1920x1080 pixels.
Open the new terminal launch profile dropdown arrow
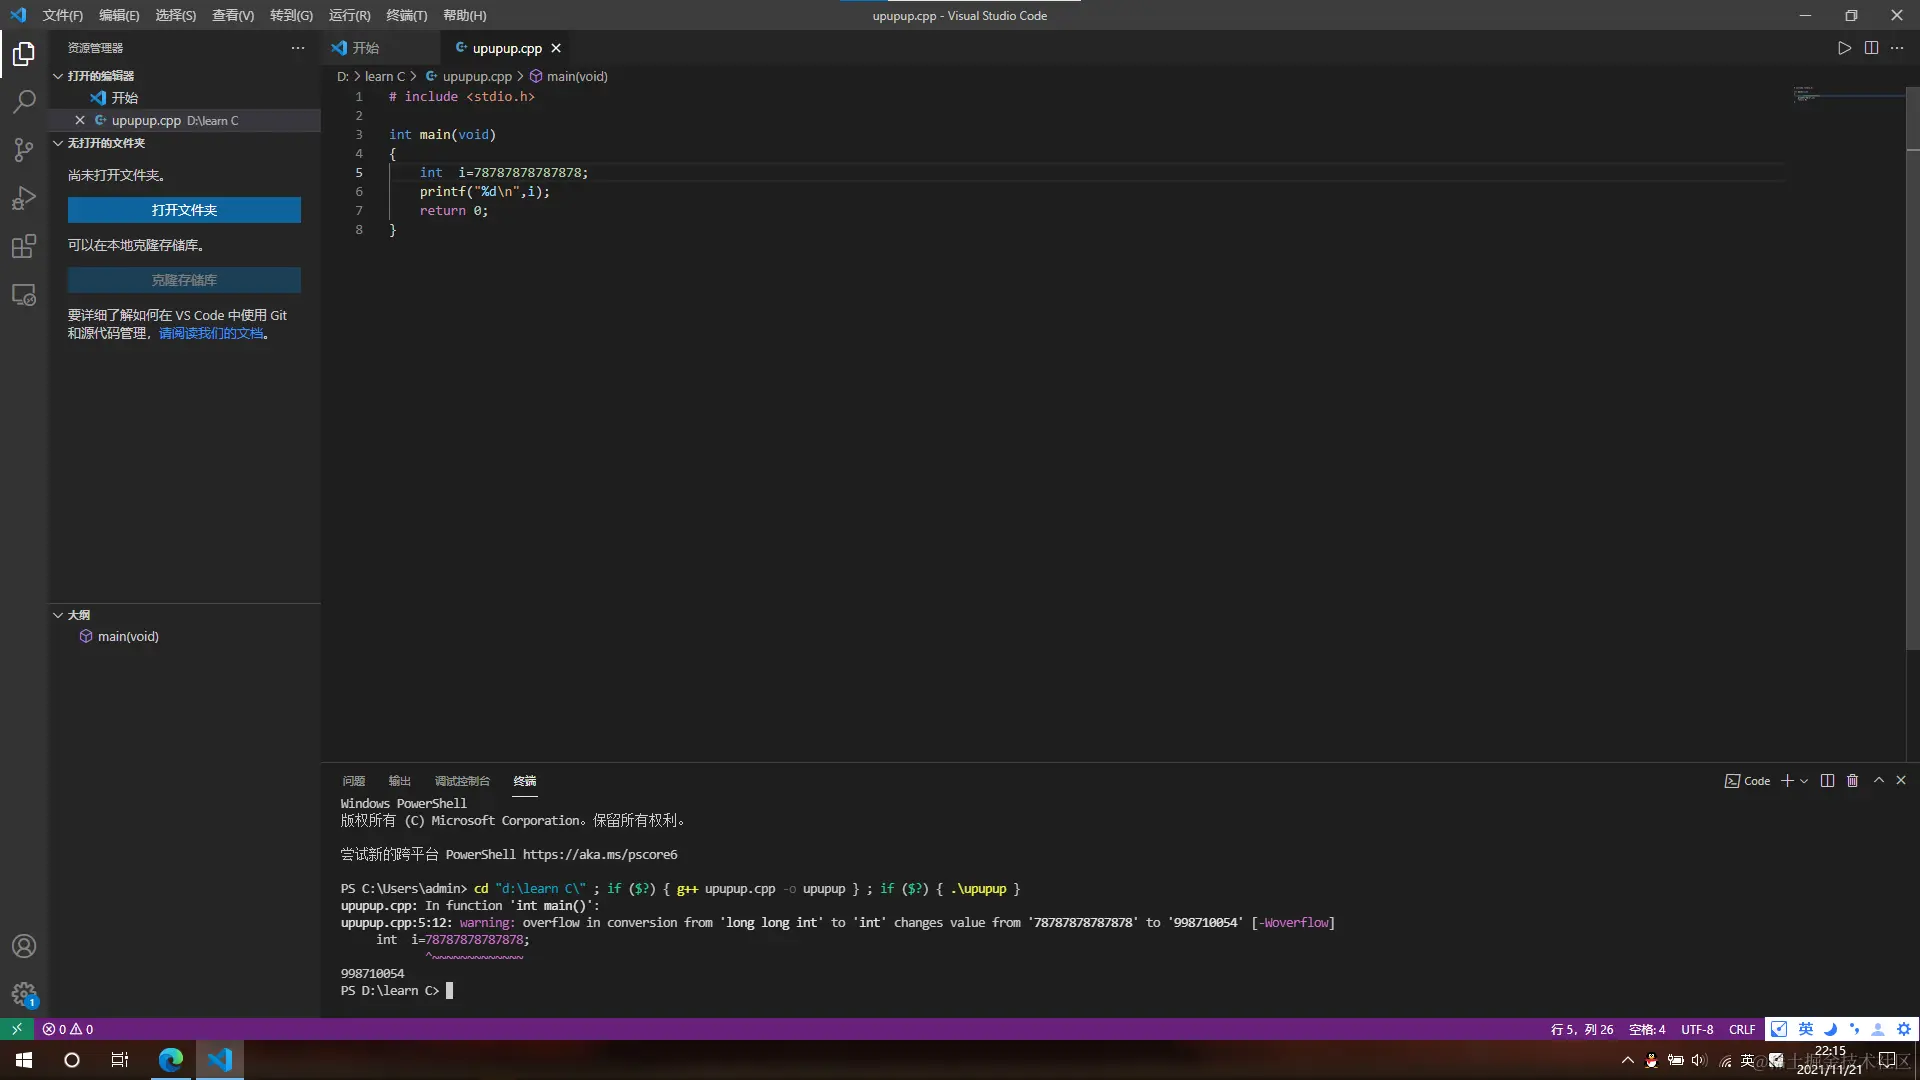pyautogui.click(x=1804, y=781)
